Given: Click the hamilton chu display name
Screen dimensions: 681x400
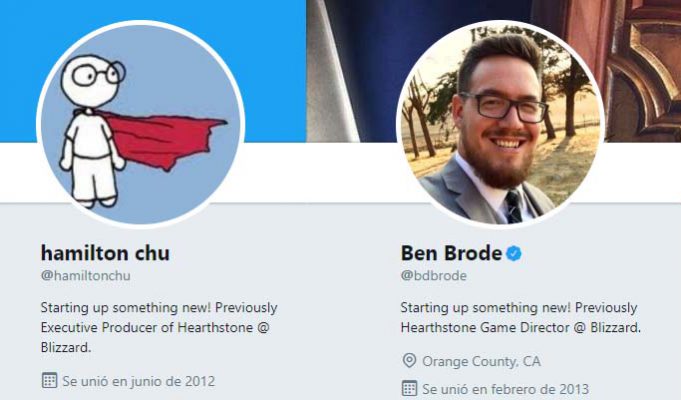Looking at the screenshot, I should click(105, 253).
